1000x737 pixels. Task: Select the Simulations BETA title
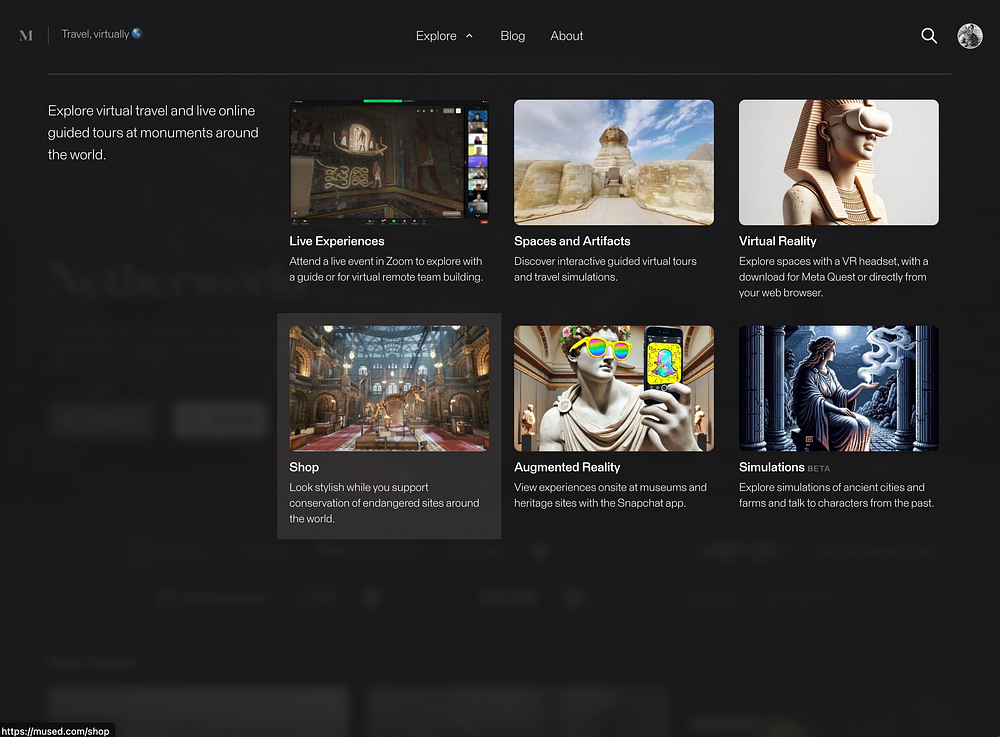point(784,467)
